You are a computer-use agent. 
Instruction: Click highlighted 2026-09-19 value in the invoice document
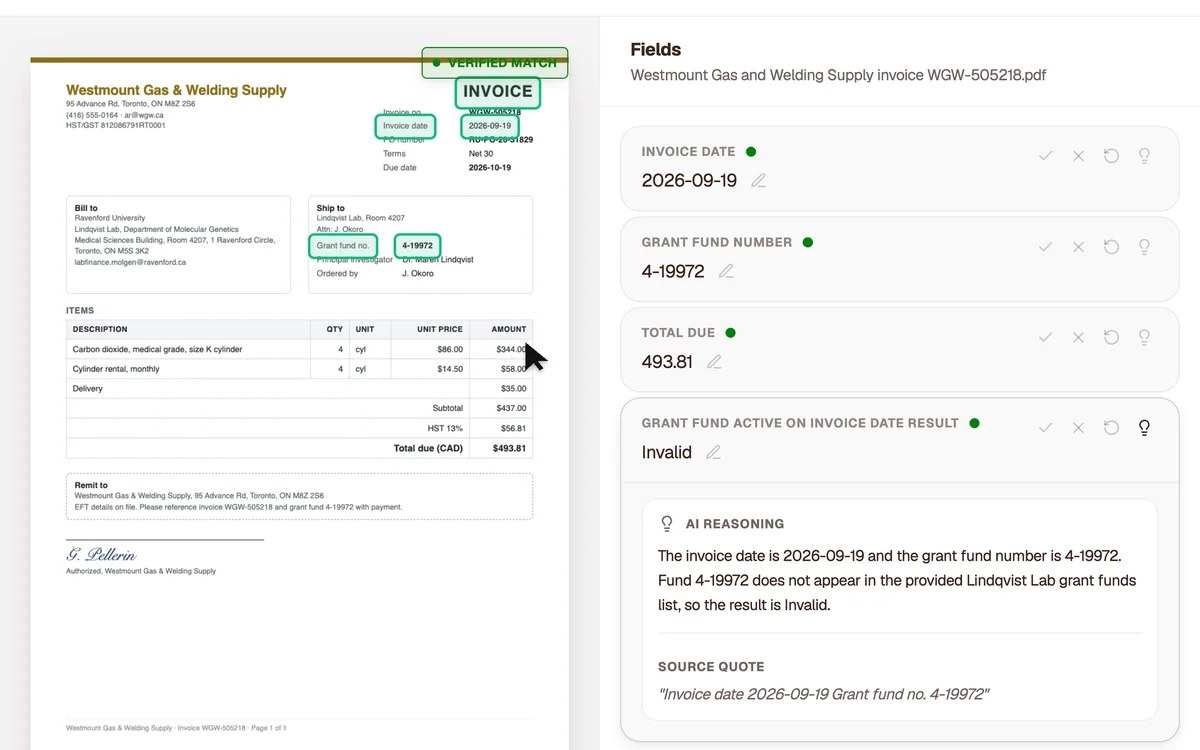click(490, 126)
